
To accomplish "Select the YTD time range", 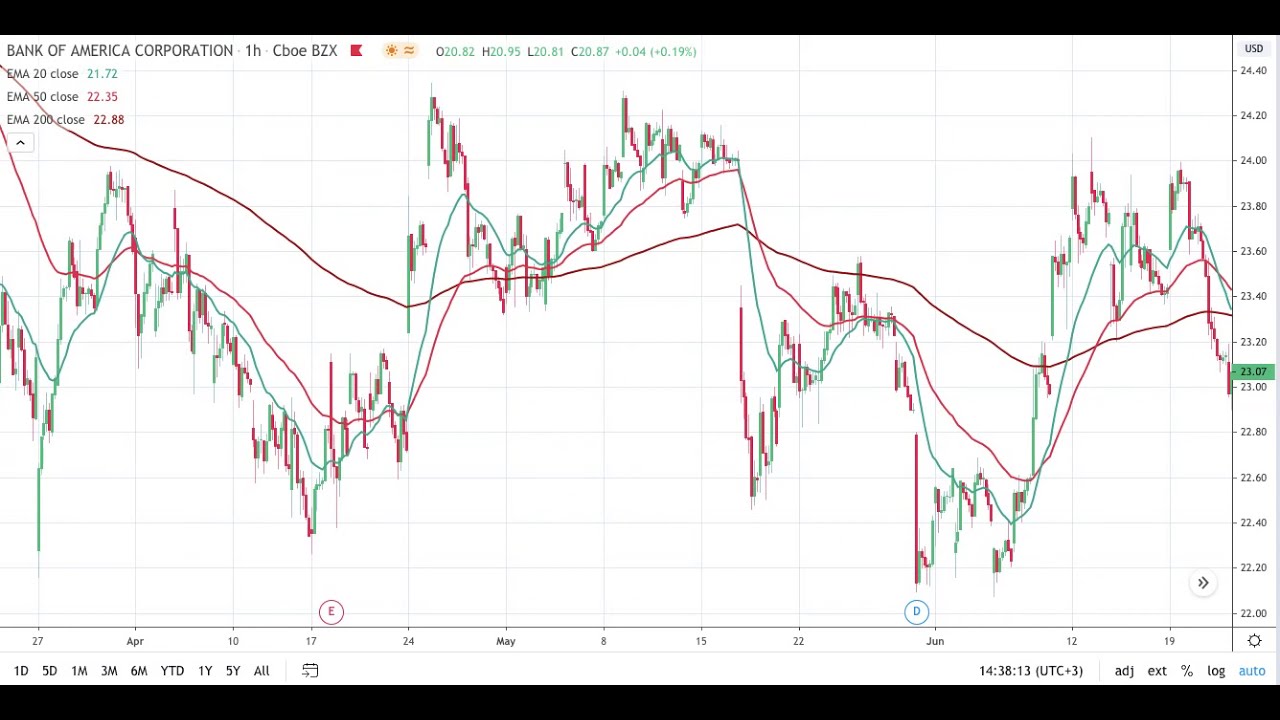I will pyautogui.click(x=172, y=671).
